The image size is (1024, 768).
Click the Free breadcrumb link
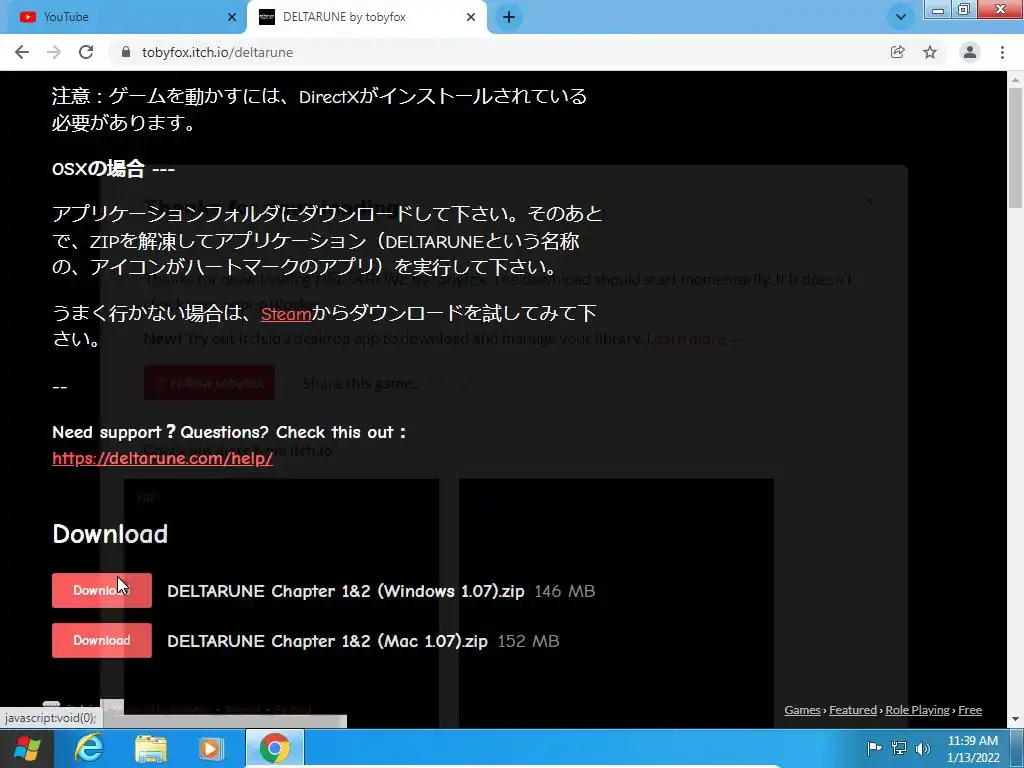point(970,710)
